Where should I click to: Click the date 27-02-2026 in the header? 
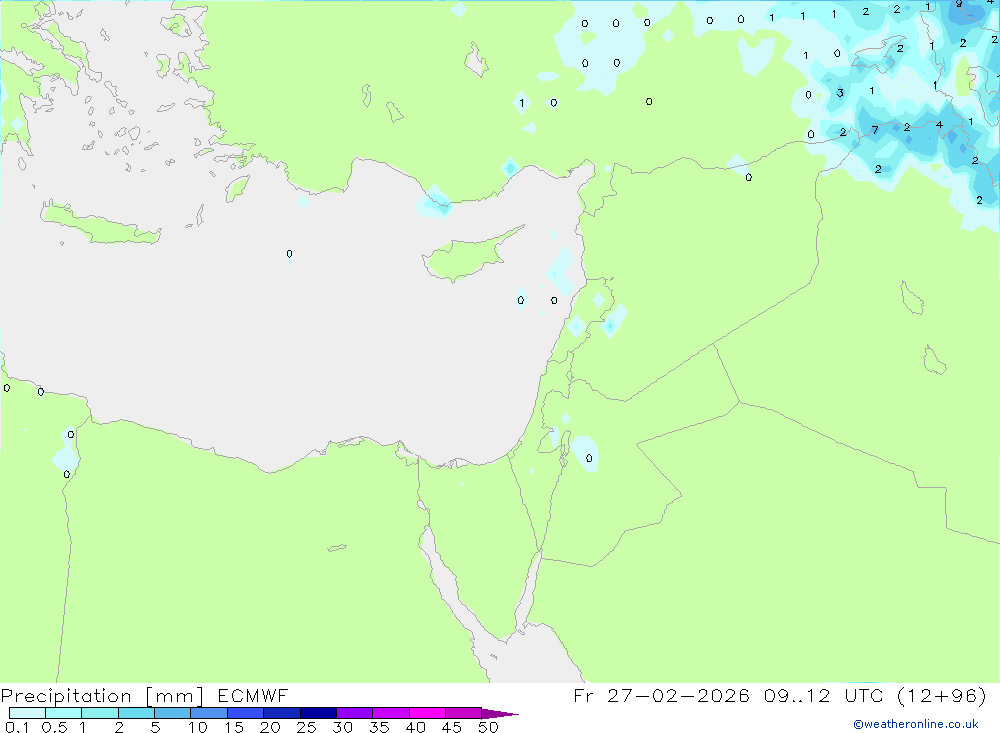point(678,695)
